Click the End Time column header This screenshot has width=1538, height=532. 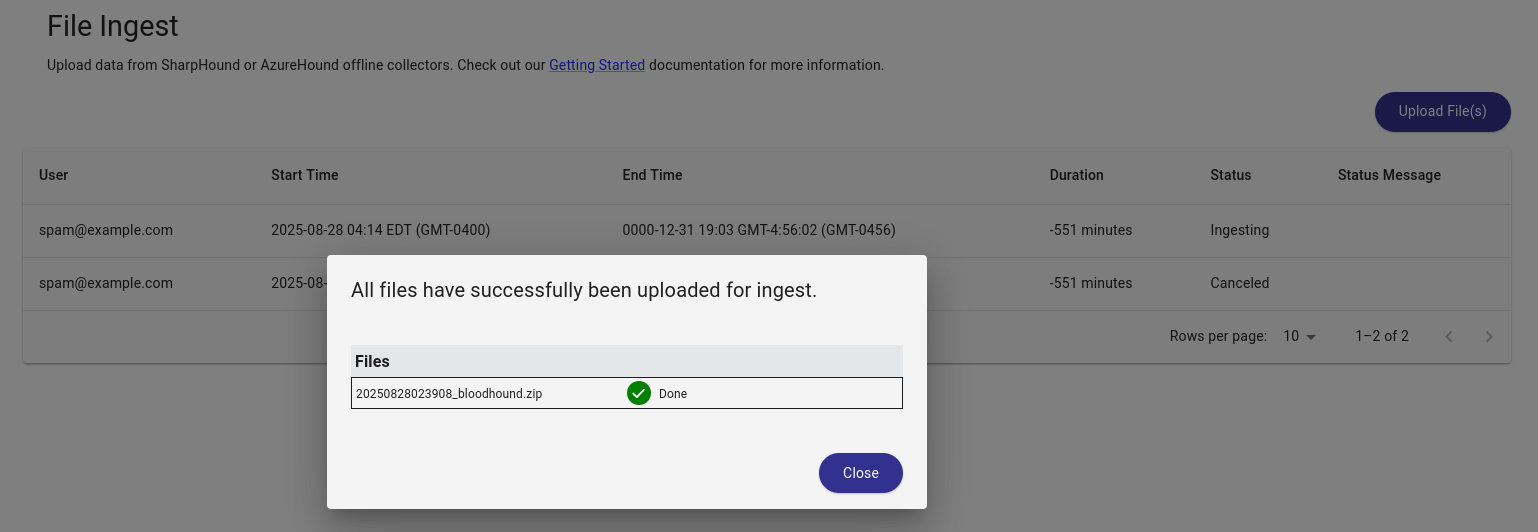[x=652, y=175]
